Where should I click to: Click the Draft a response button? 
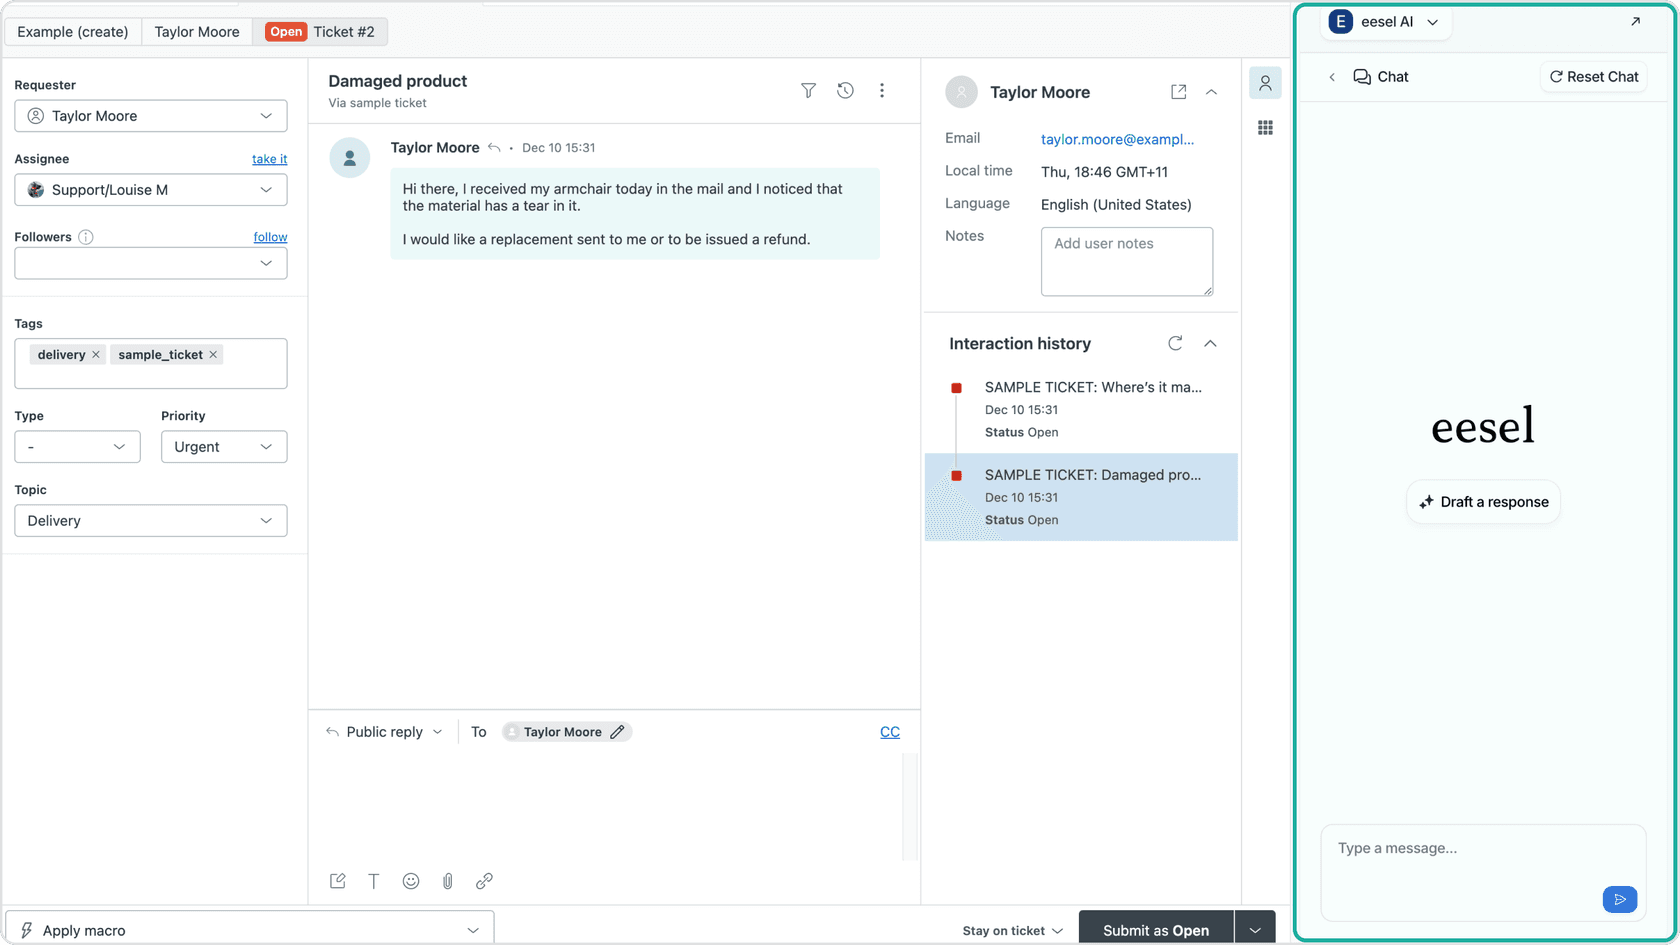click(x=1483, y=501)
